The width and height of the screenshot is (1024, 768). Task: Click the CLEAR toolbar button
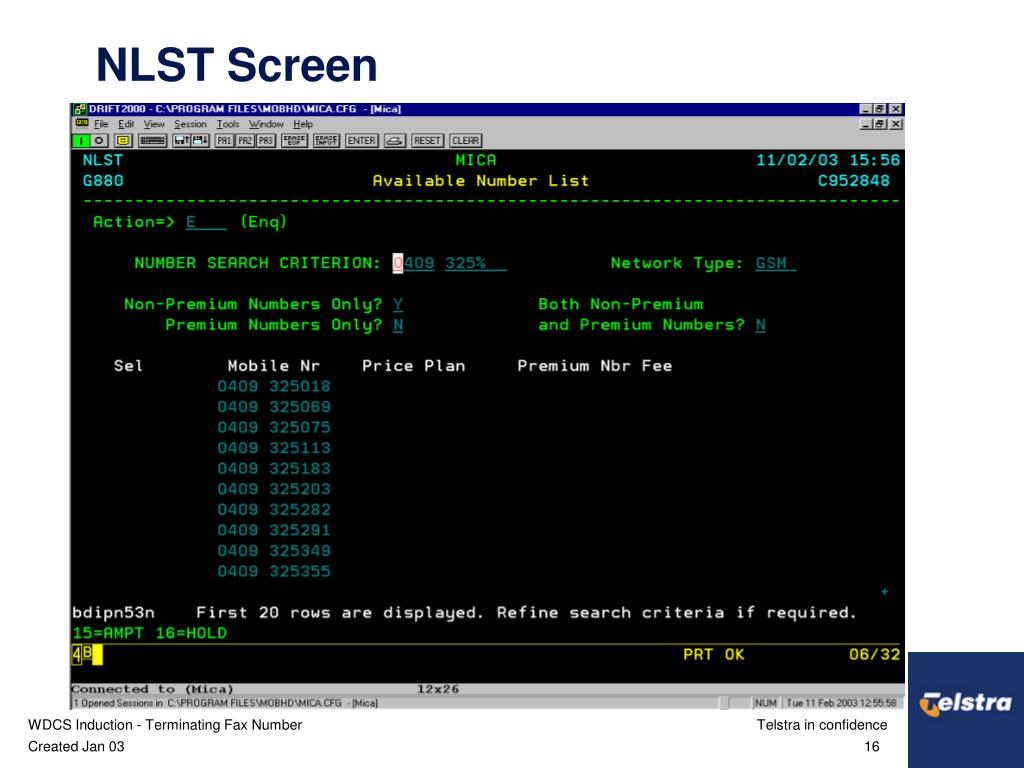466,140
